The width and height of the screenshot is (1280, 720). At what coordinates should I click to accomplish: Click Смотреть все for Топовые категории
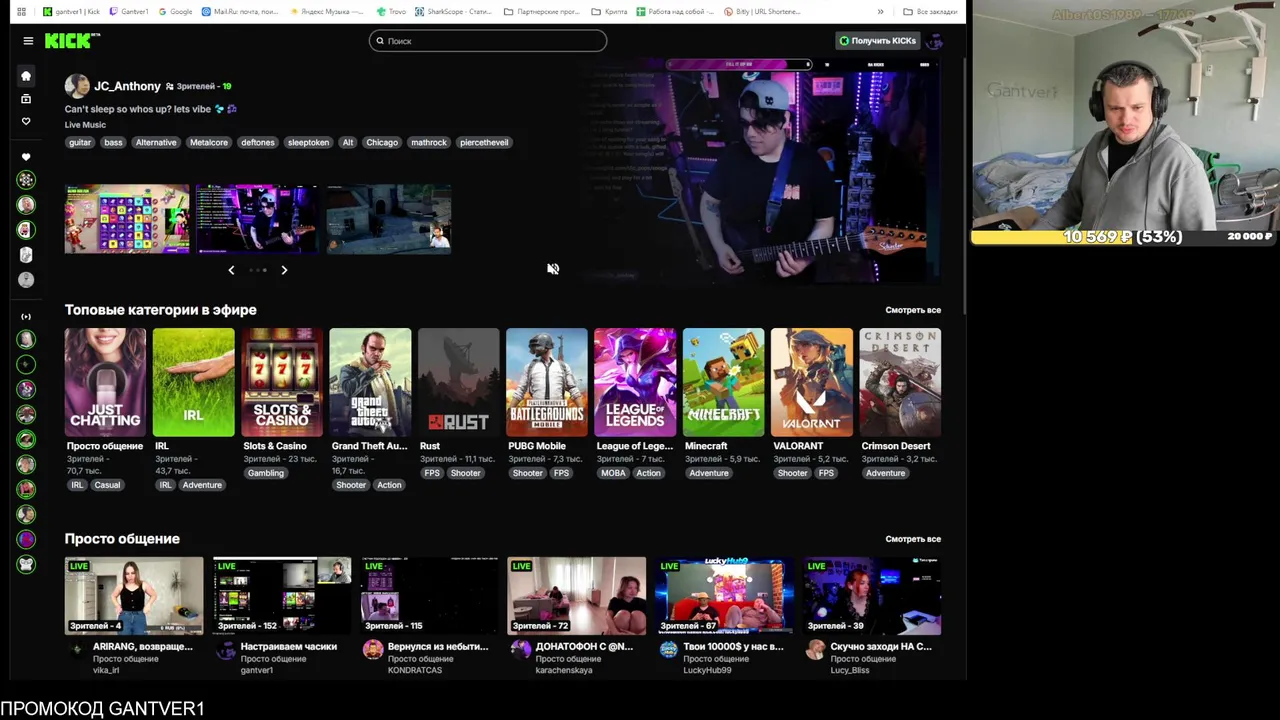pyautogui.click(x=913, y=310)
